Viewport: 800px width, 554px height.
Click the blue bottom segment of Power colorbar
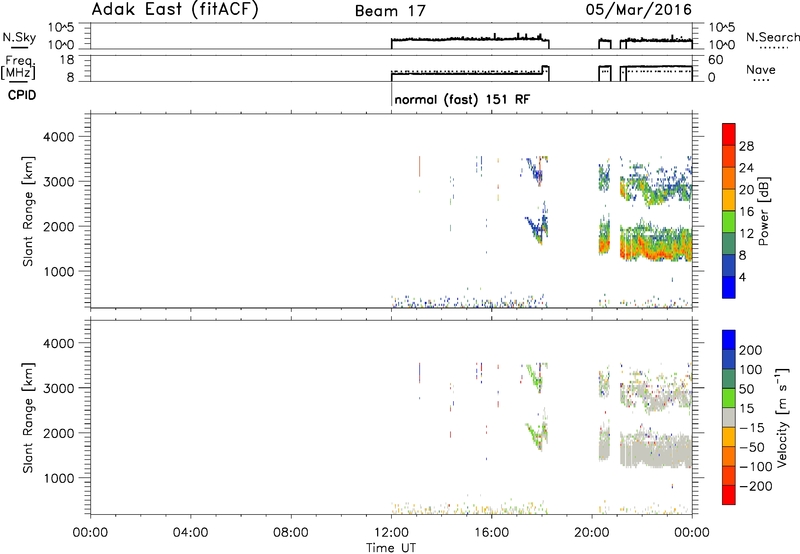(729, 287)
